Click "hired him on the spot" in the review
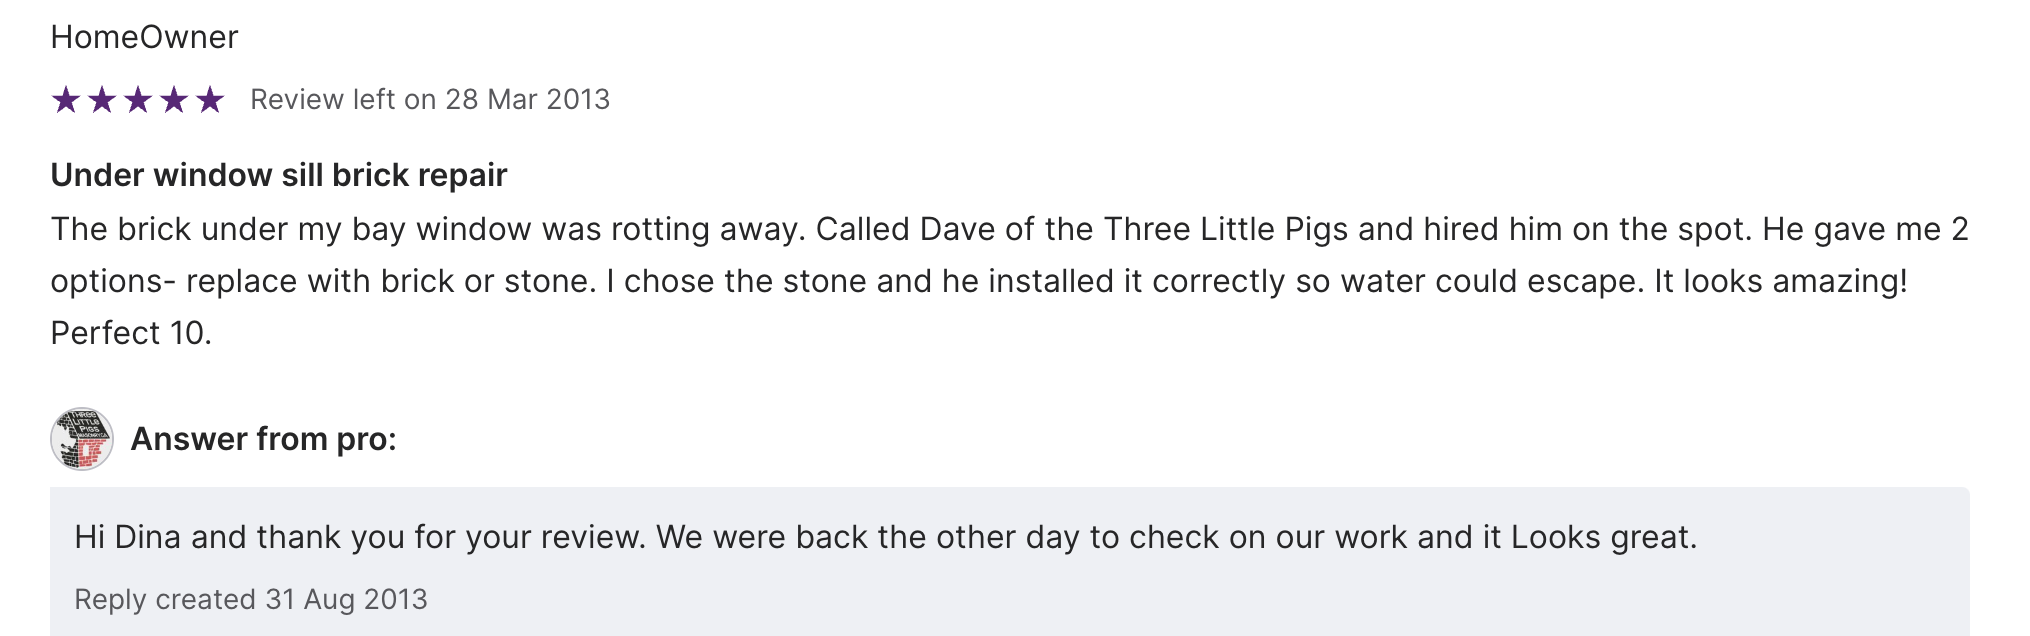 1587,229
